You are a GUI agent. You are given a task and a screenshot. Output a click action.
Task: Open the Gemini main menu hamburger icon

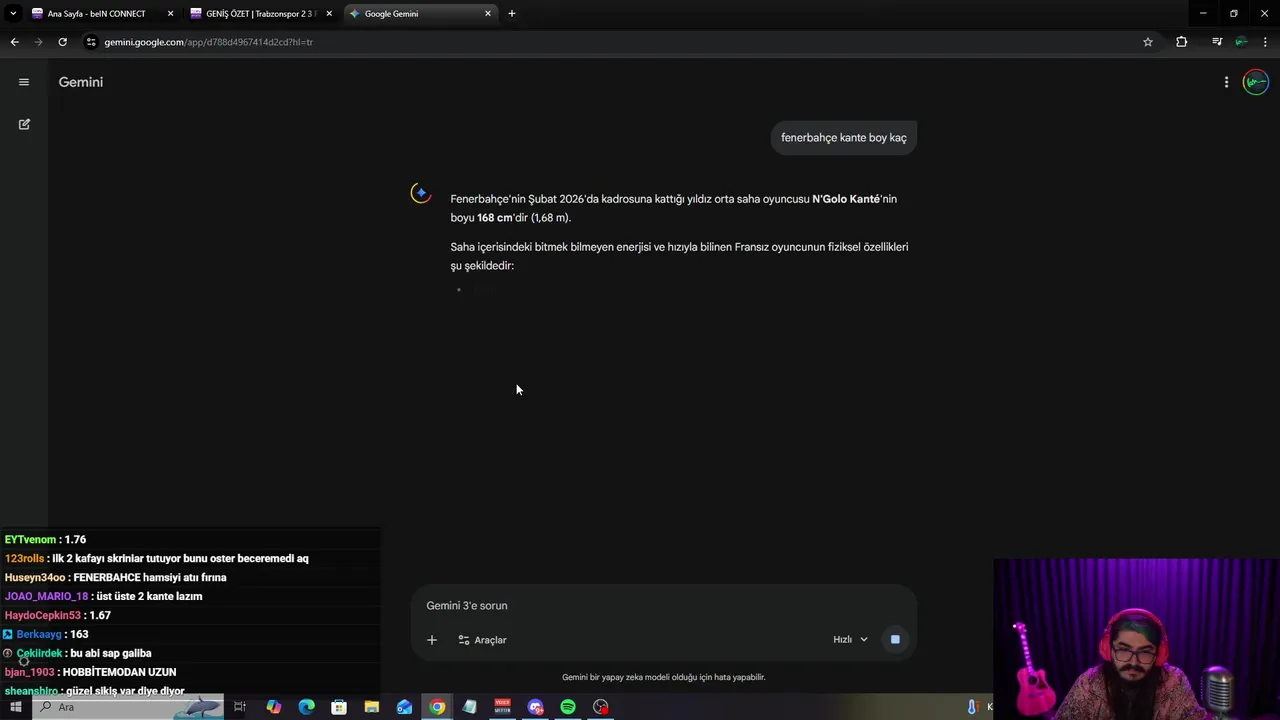(24, 82)
